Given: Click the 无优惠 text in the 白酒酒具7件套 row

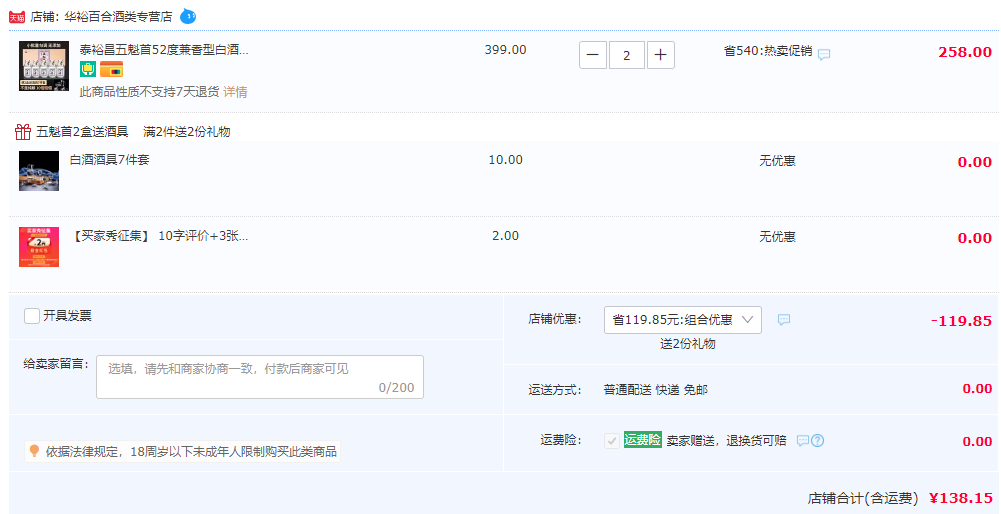Looking at the screenshot, I should click(x=777, y=161).
